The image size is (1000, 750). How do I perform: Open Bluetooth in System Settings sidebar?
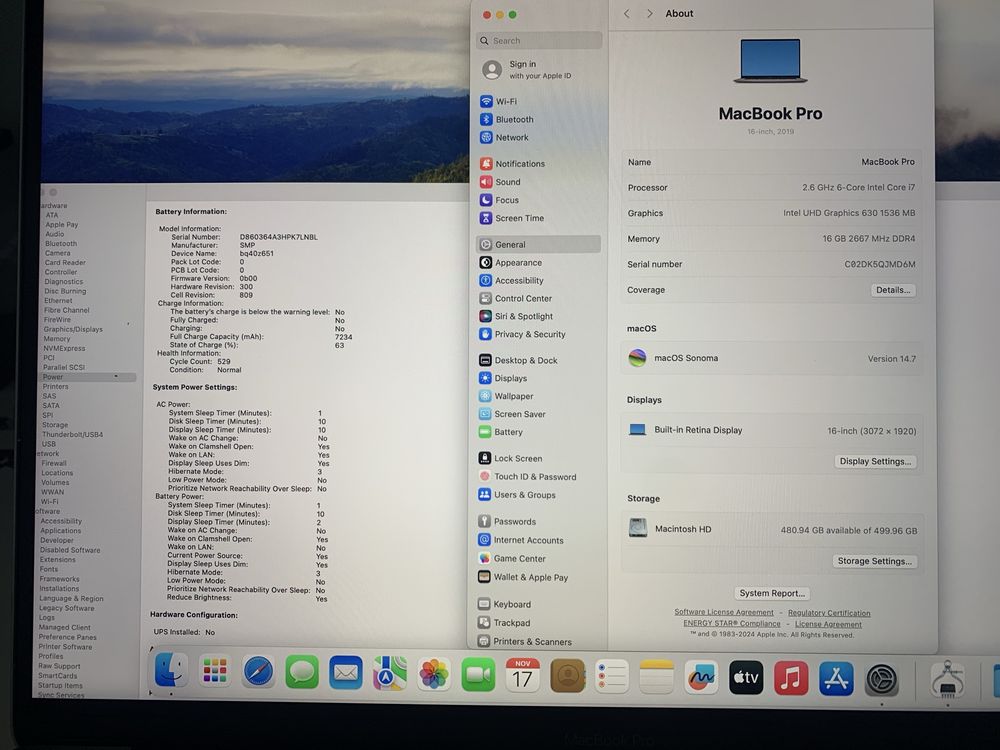(x=507, y=119)
